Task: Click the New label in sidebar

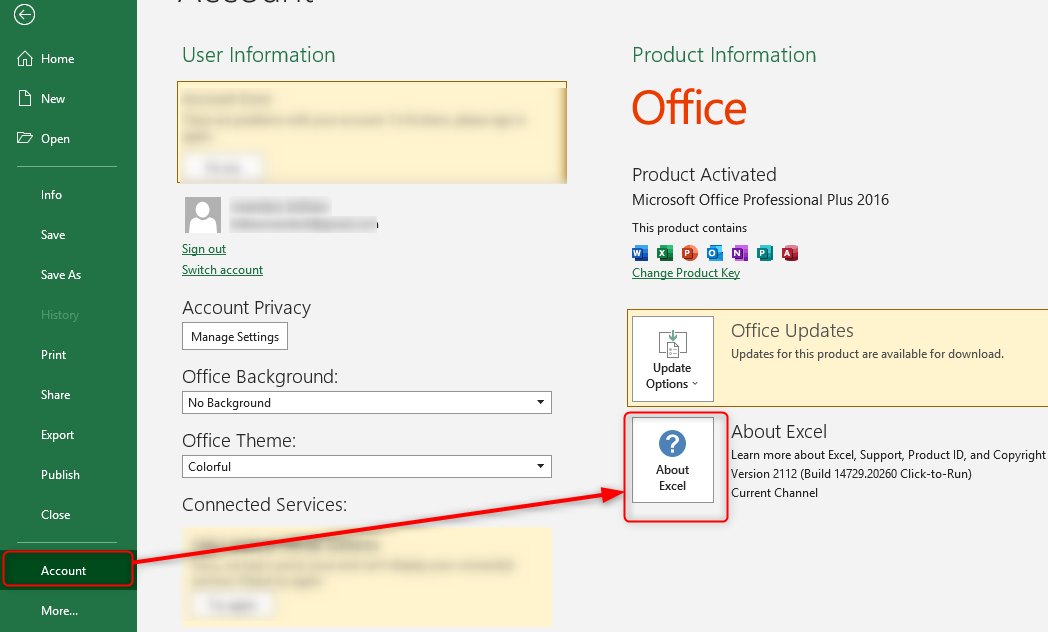Action: click(53, 99)
